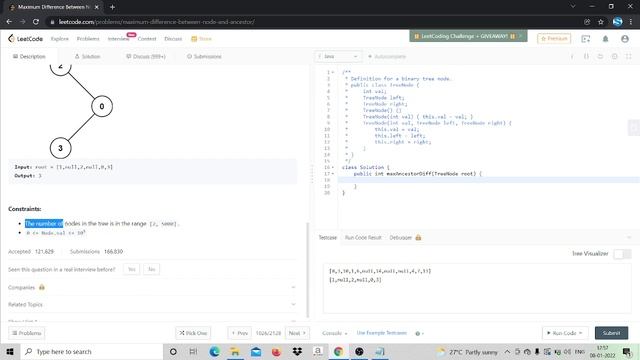Click the description panel vertical scrollbar
The image size is (640, 360).
click(x=308, y=269)
